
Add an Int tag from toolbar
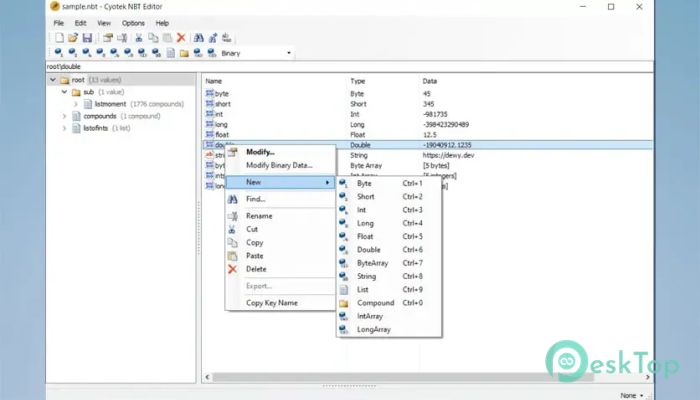87,53
